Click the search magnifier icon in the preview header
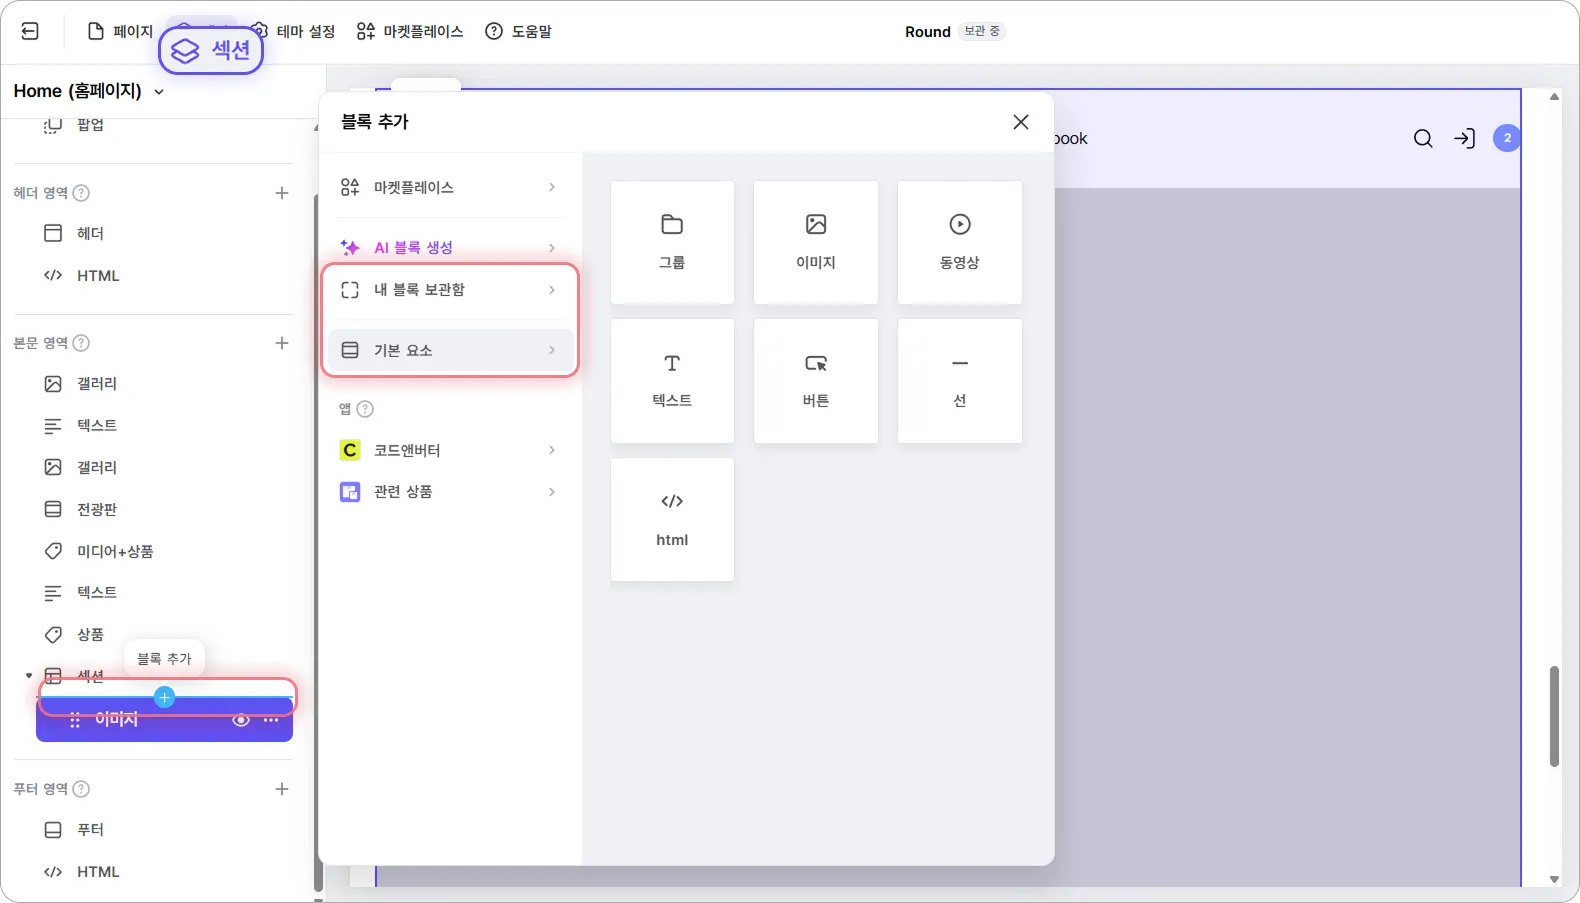This screenshot has width=1580, height=903. click(1423, 138)
